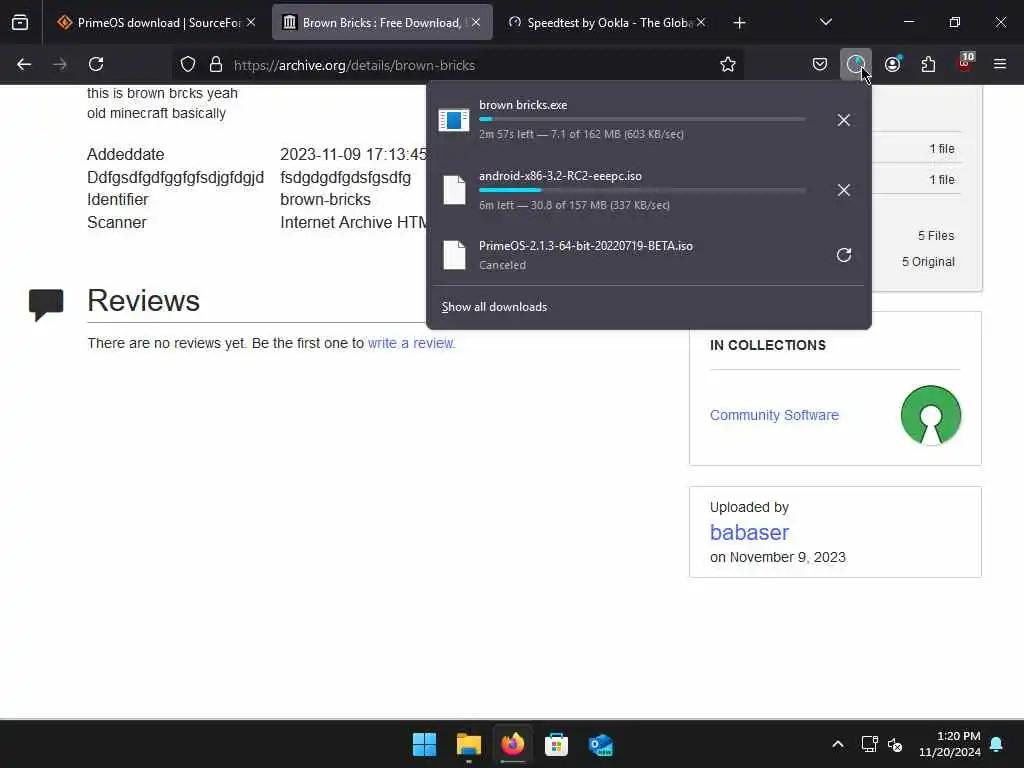1024x768 pixels.
Task: Click the 5 Original entry
Action: coord(928,262)
